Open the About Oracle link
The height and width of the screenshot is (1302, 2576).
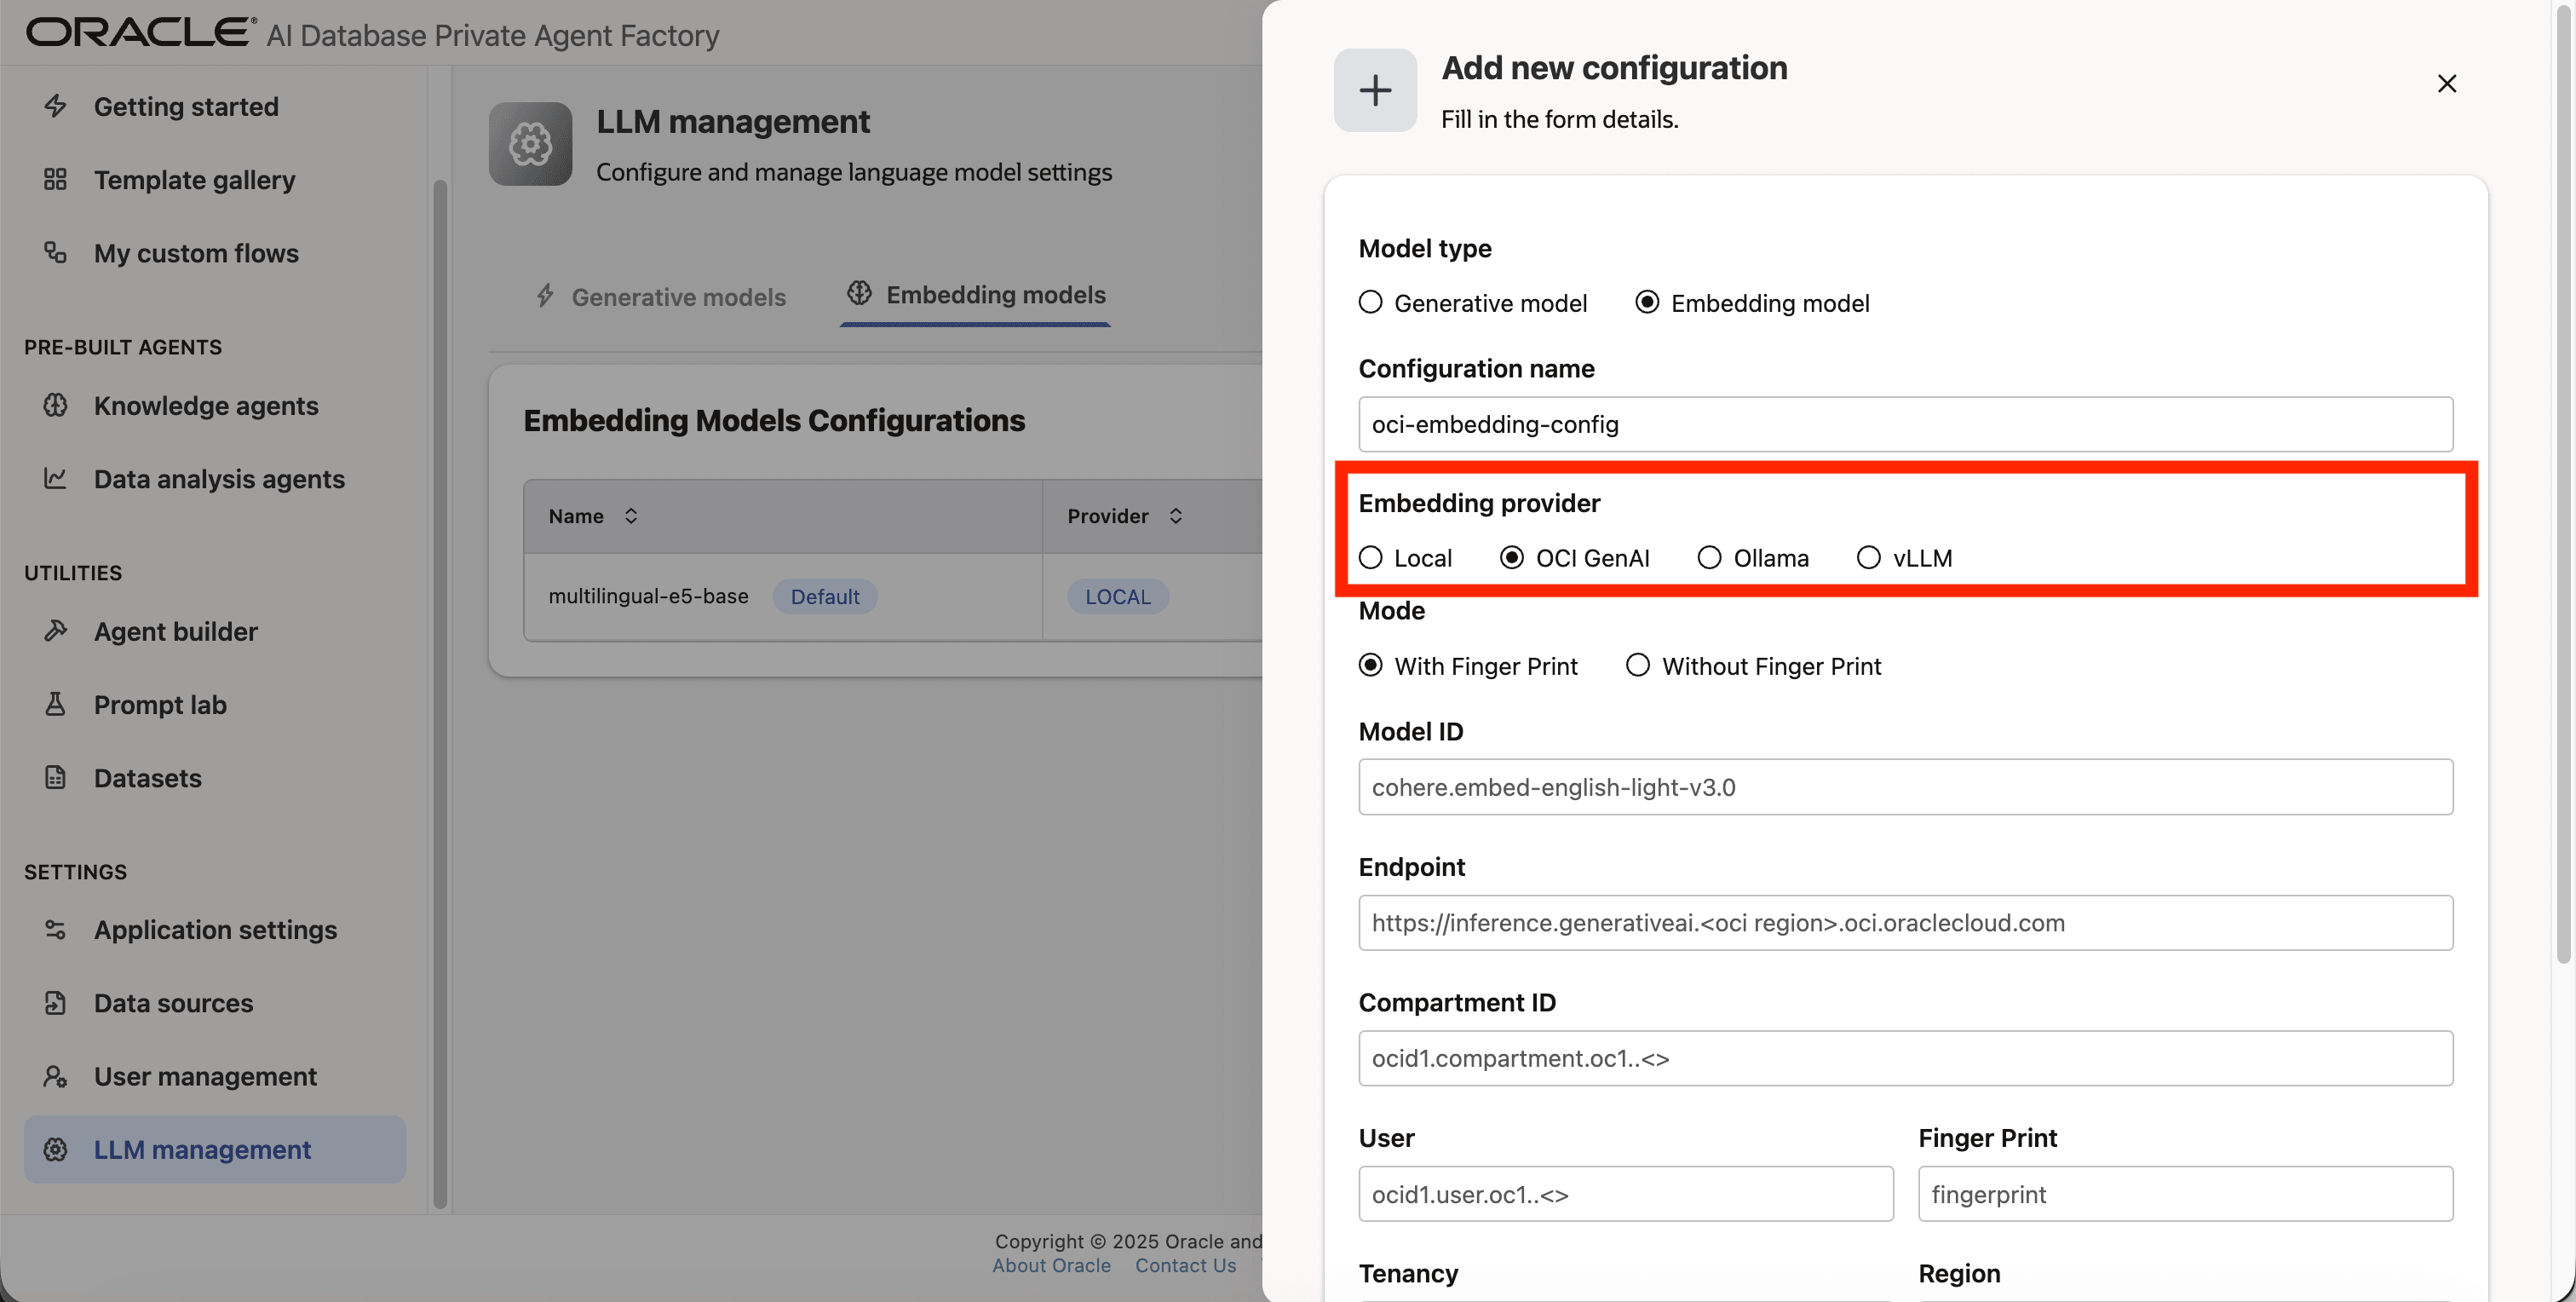point(1051,1265)
